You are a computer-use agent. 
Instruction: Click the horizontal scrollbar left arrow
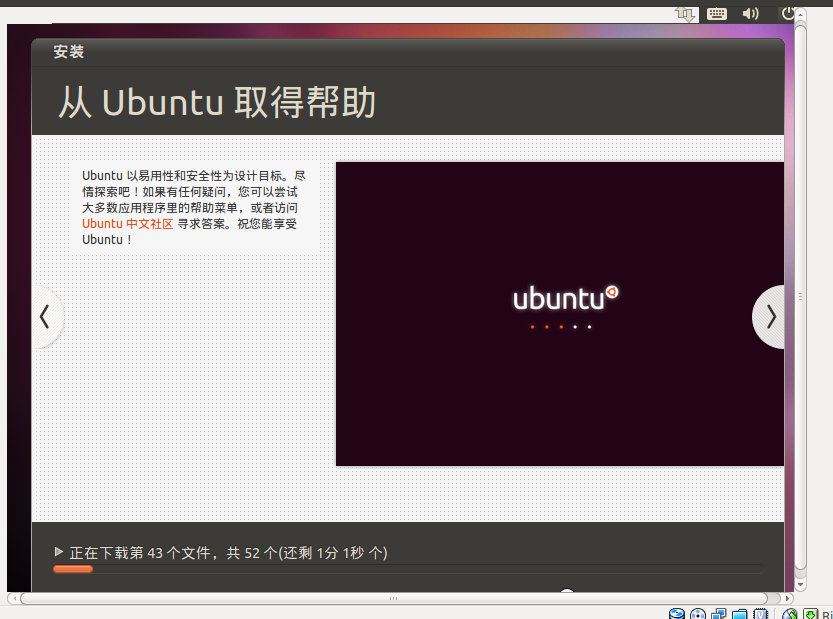(x=14, y=598)
